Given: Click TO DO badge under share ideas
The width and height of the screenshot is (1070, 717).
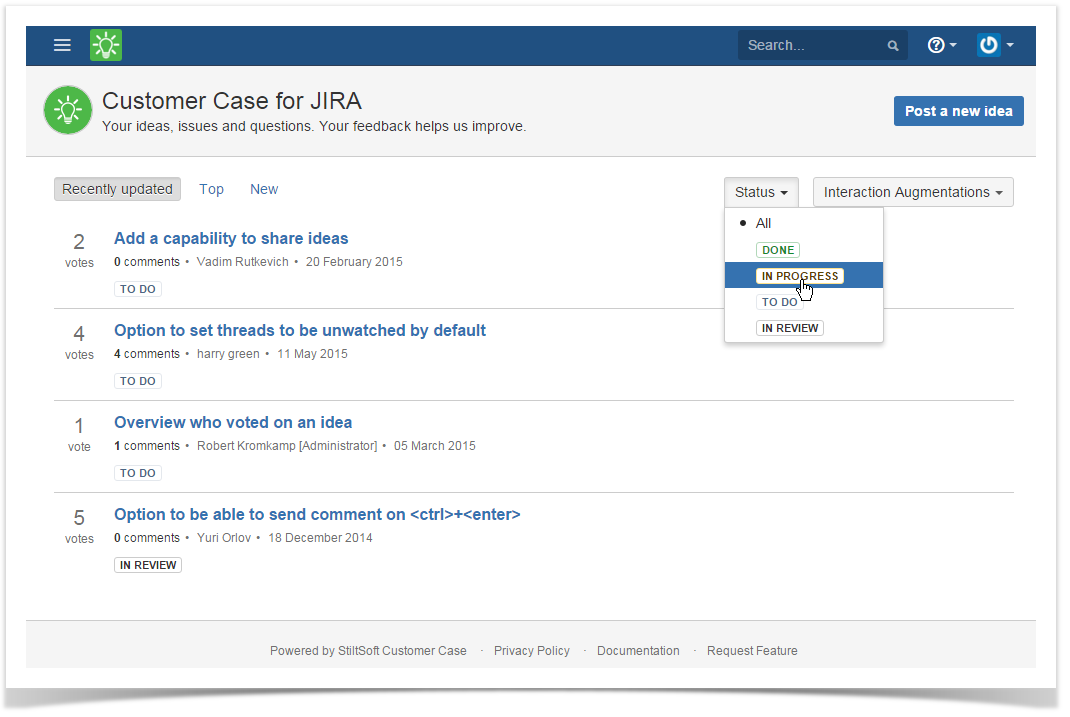Looking at the screenshot, I should click(138, 289).
